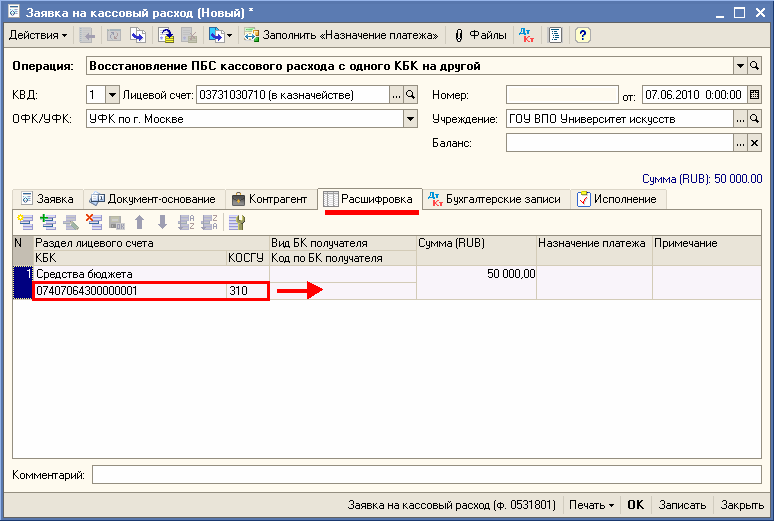Clear the Баланс field with X
This screenshot has height=521, width=774.
pyautogui.click(x=754, y=143)
